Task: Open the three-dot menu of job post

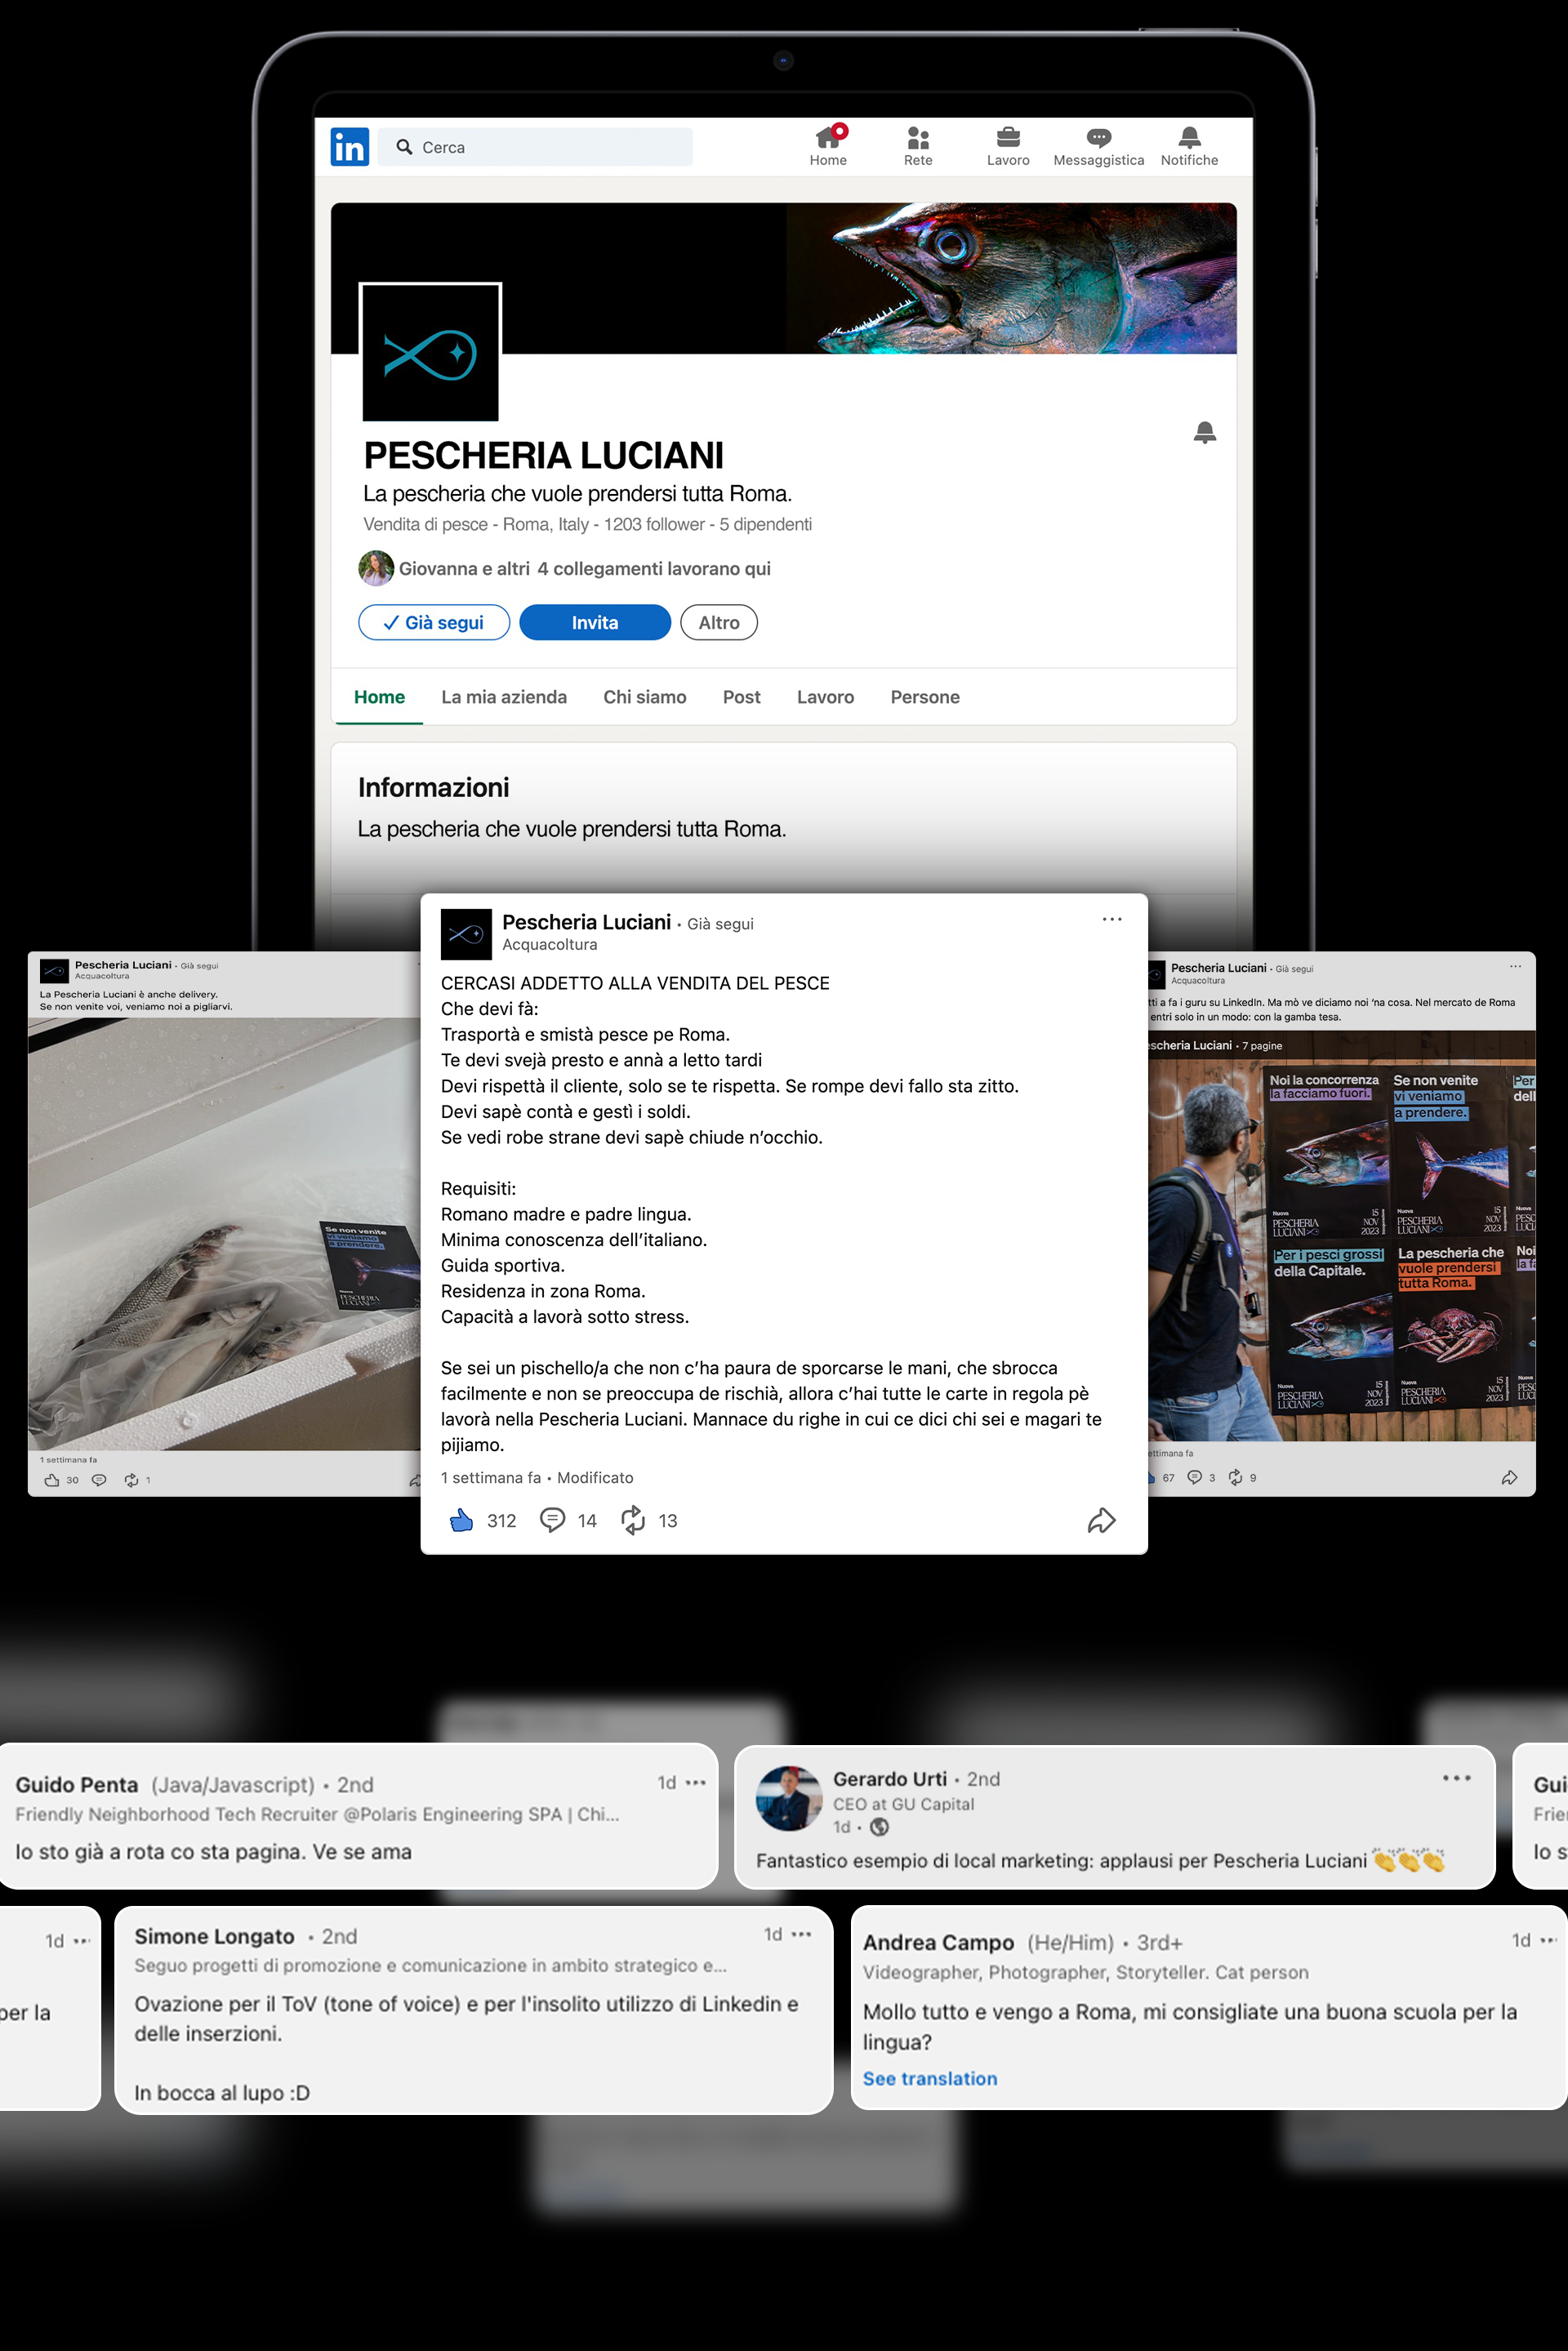Action: tap(1112, 919)
